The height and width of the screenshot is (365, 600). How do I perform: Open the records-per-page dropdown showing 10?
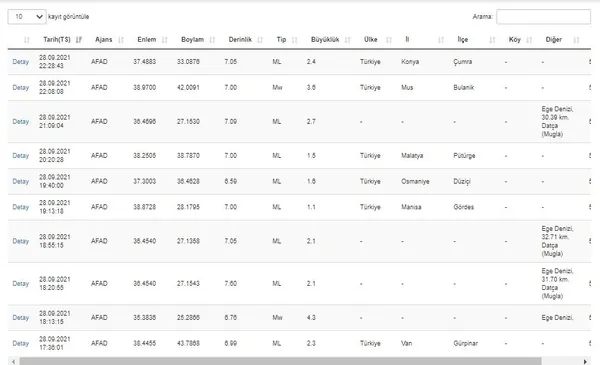pyautogui.click(x=27, y=17)
